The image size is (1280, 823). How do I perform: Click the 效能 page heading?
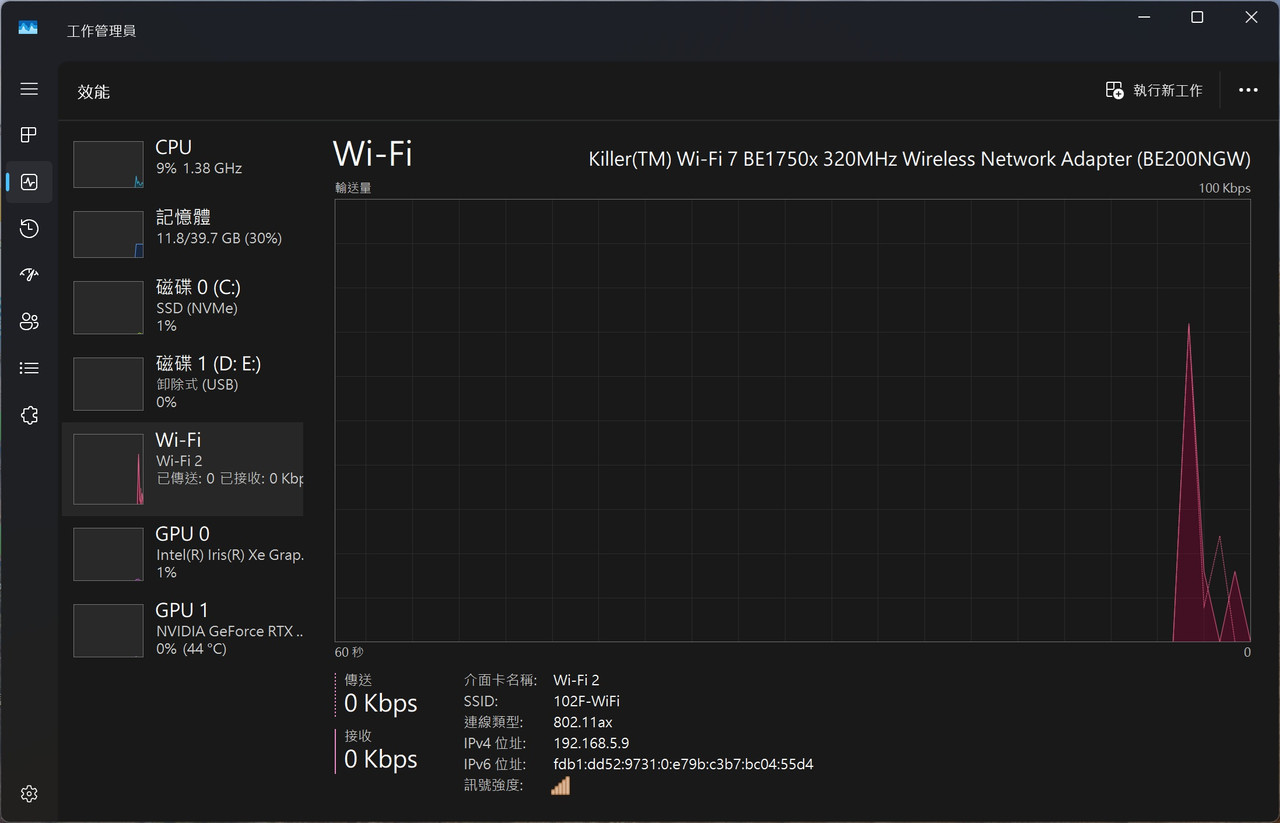pyautogui.click(x=94, y=92)
